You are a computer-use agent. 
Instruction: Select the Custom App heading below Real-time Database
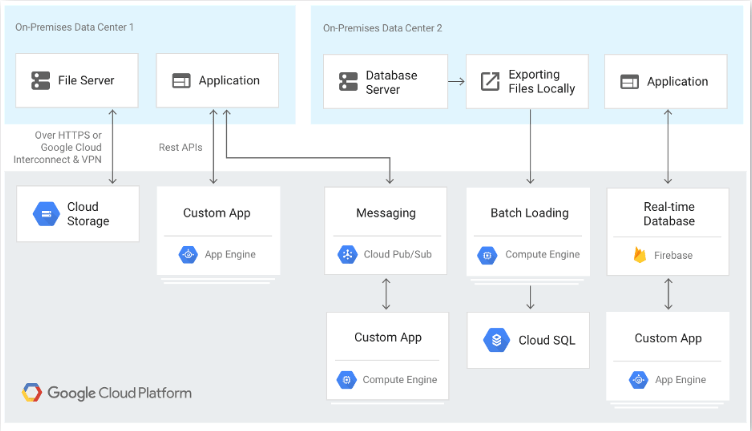click(668, 338)
